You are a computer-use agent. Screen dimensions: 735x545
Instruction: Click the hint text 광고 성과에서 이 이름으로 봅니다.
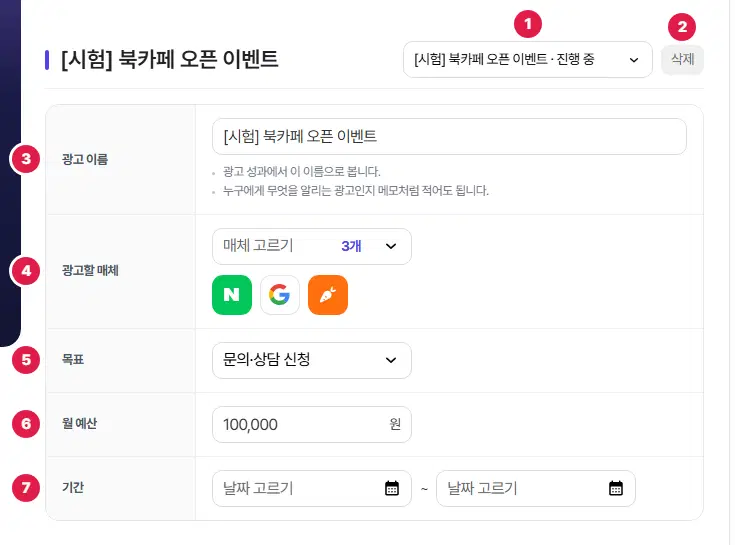pos(301,172)
